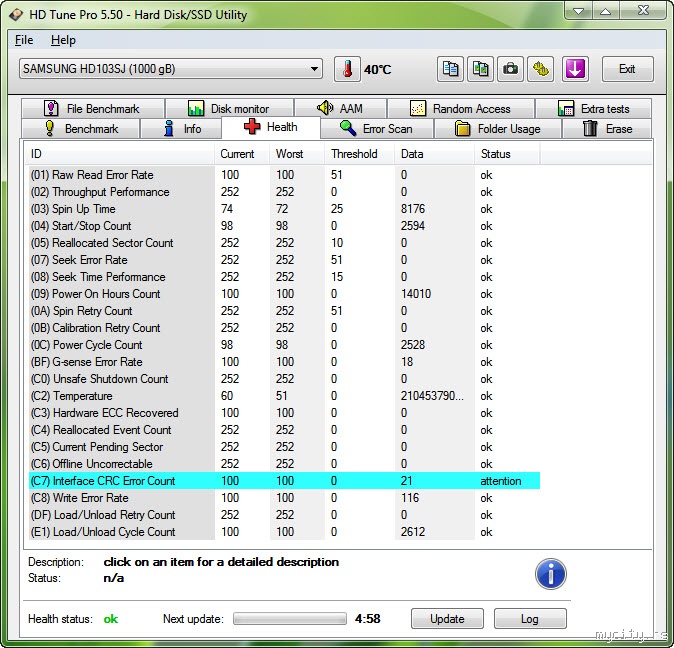Click the Current column header
The width and height of the screenshot is (674, 648).
coord(242,154)
